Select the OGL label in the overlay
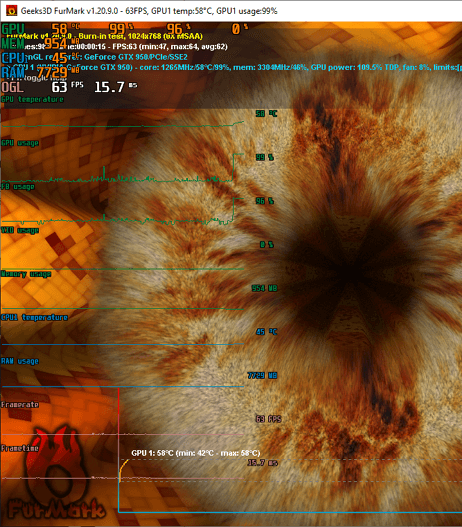Image resolution: width=462 pixels, height=527 pixels. click(x=12, y=87)
